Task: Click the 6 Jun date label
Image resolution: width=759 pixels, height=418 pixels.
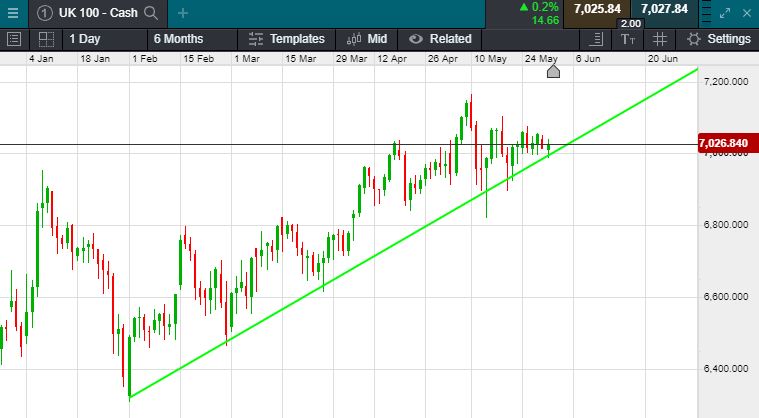Action: 588,59
